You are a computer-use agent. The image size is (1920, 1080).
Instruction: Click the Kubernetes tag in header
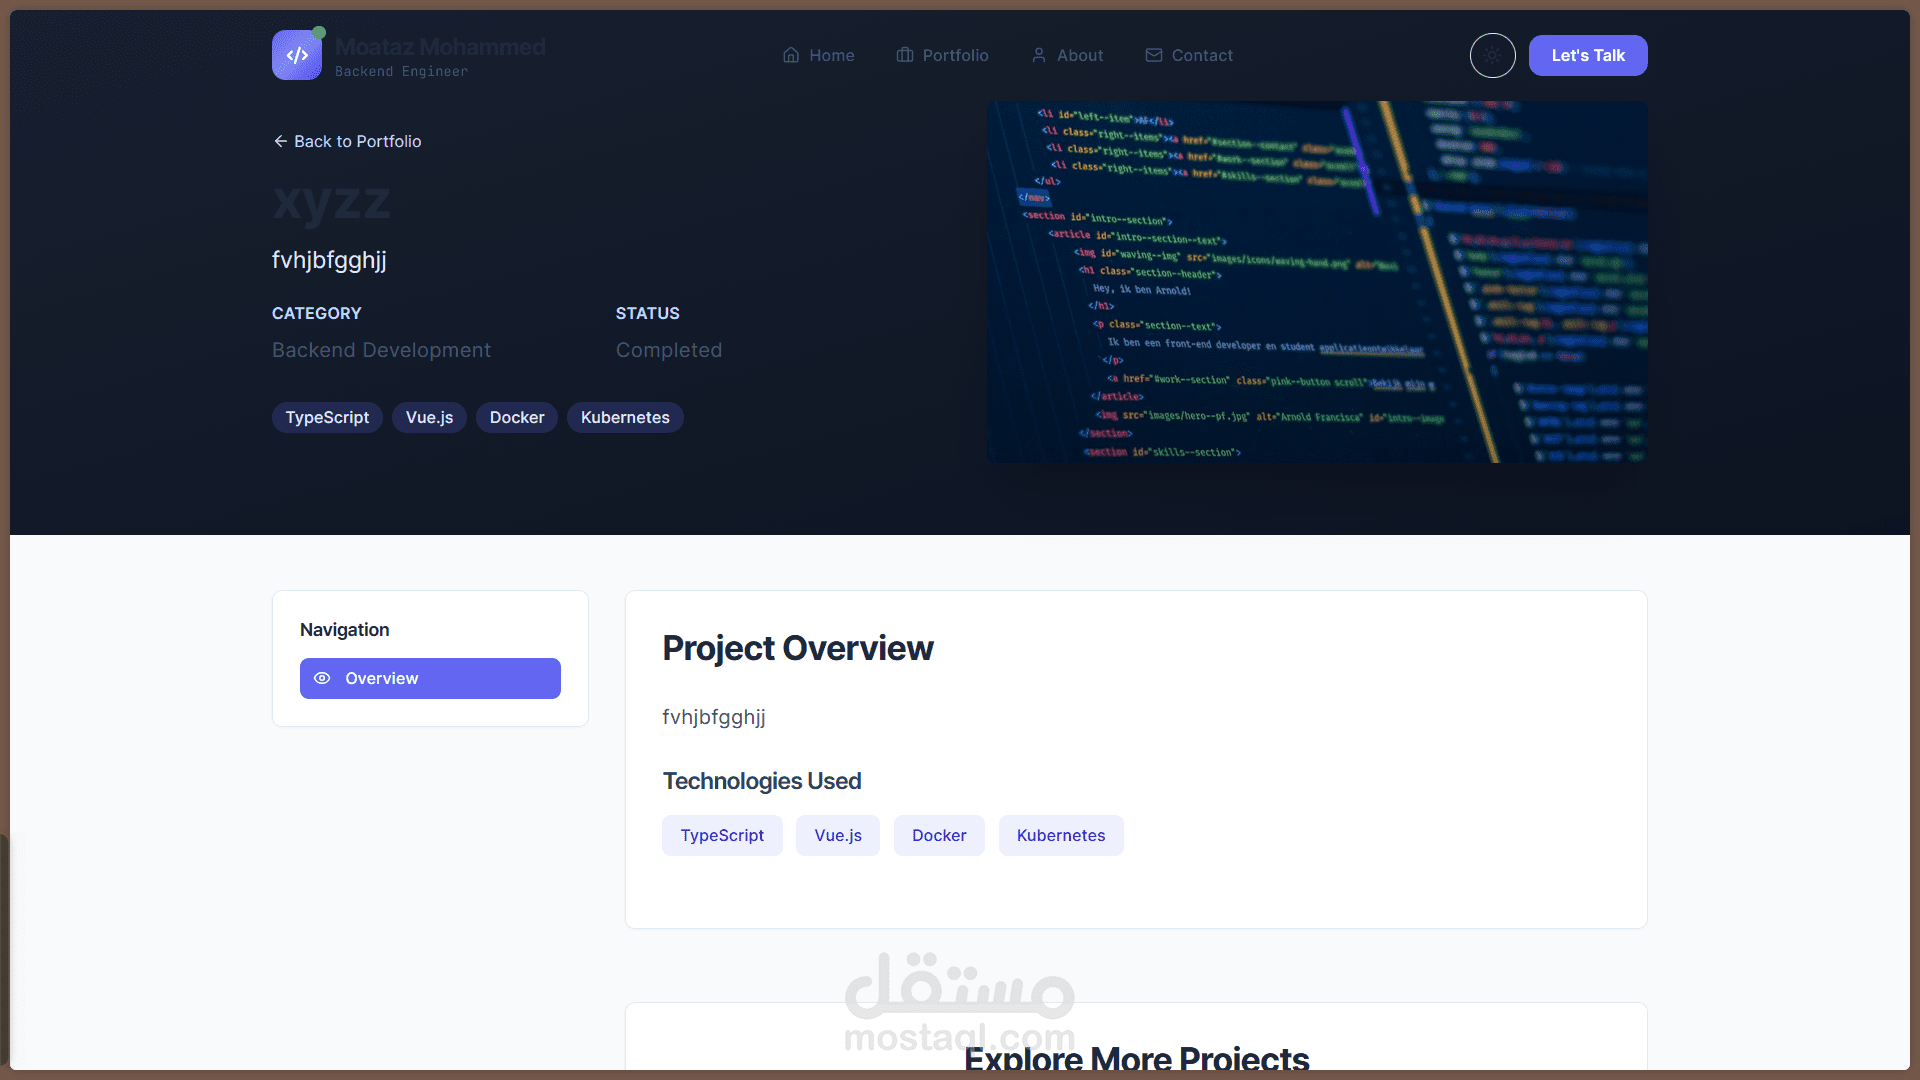(x=625, y=417)
